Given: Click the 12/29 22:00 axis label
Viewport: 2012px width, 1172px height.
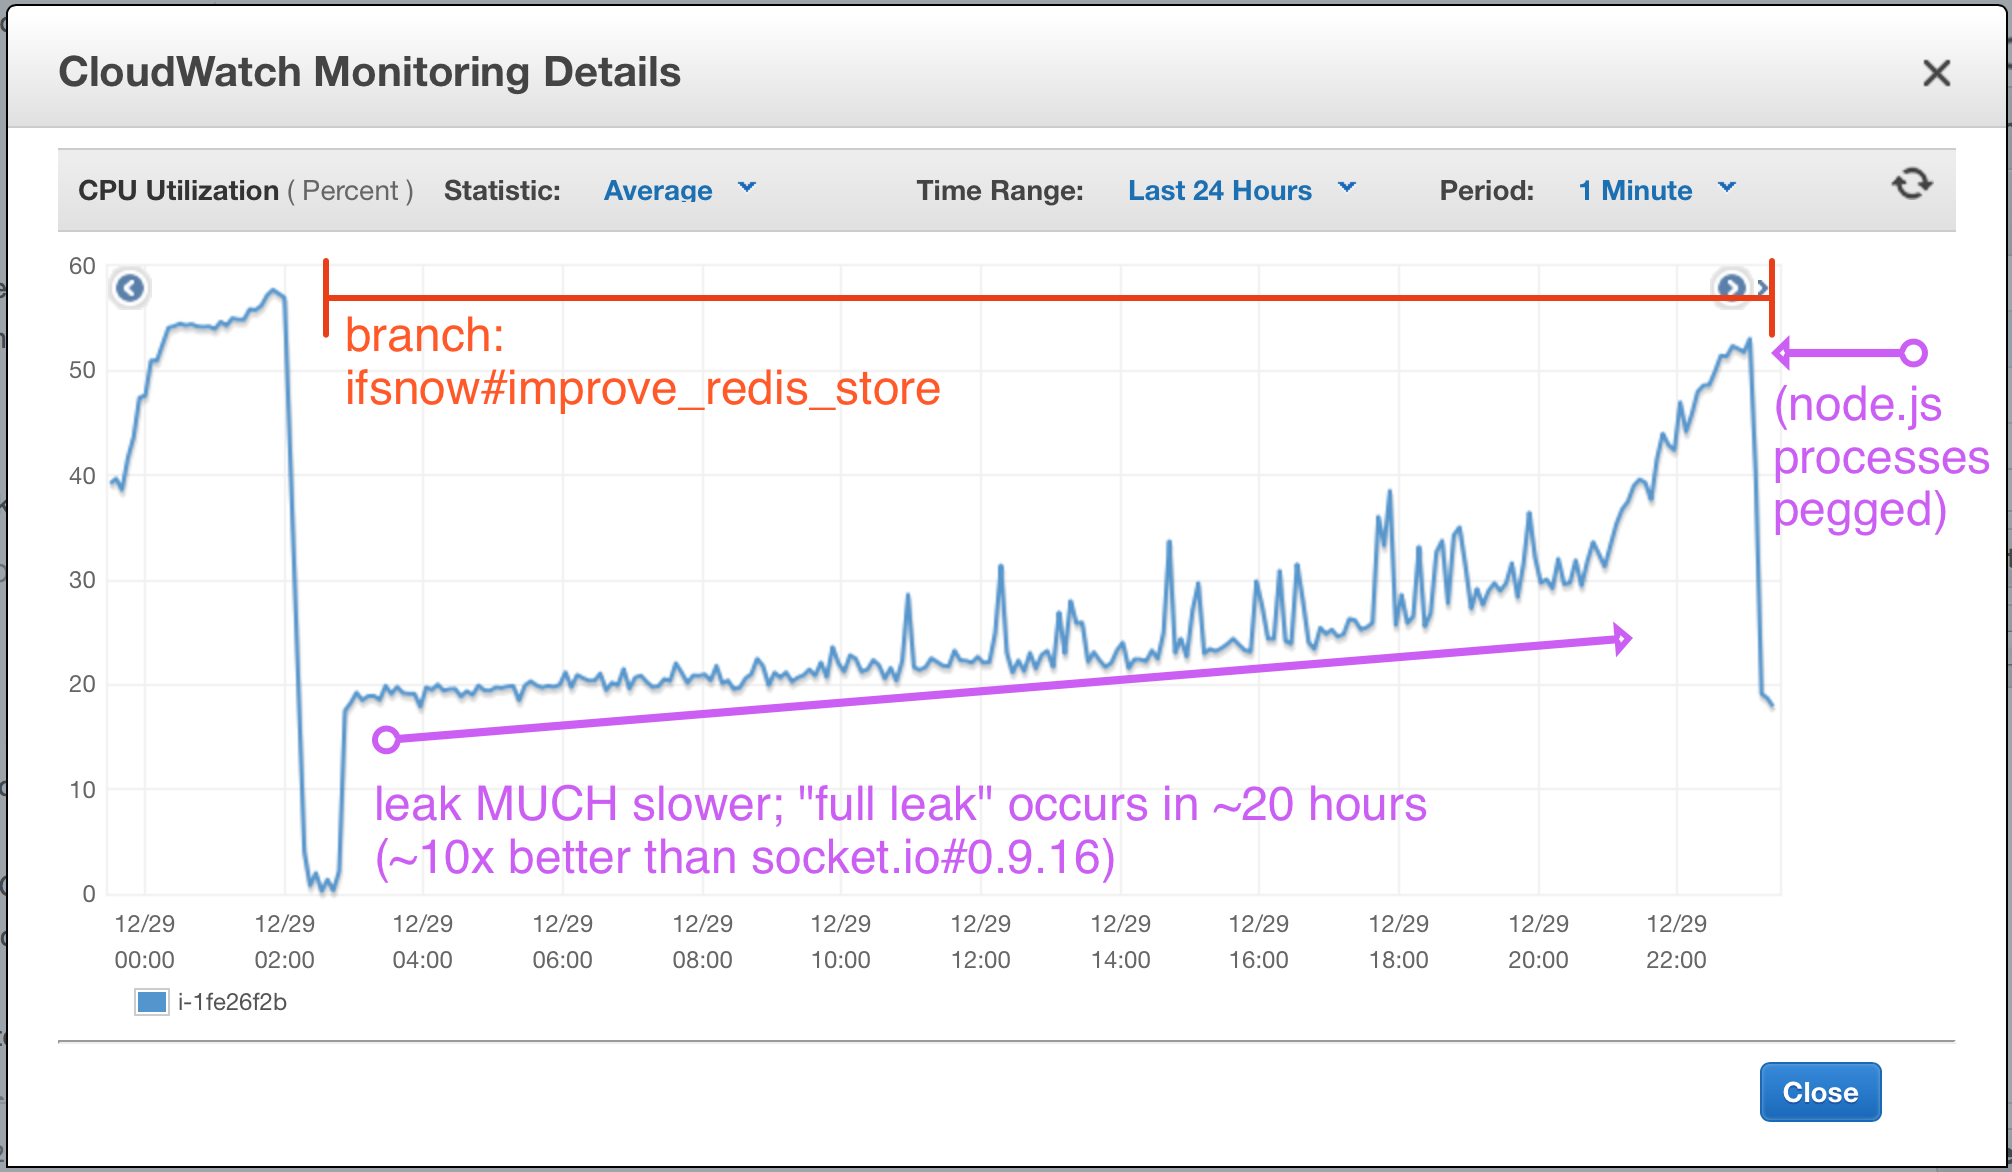Looking at the screenshot, I should pyautogui.click(x=1676, y=941).
